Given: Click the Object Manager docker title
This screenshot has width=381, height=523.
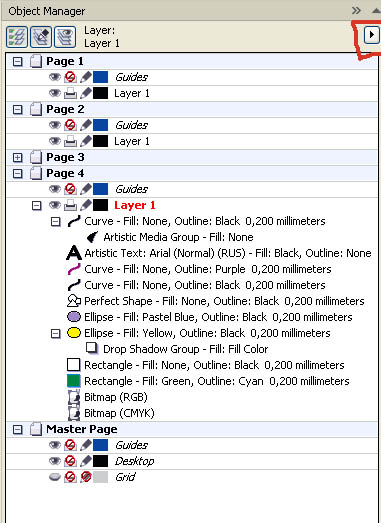Looking at the screenshot, I should pos(47,11).
